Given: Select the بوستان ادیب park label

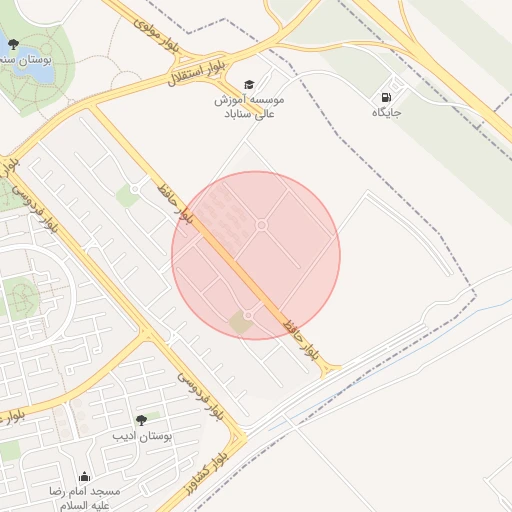Looking at the screenshot, I should [142, 436].
